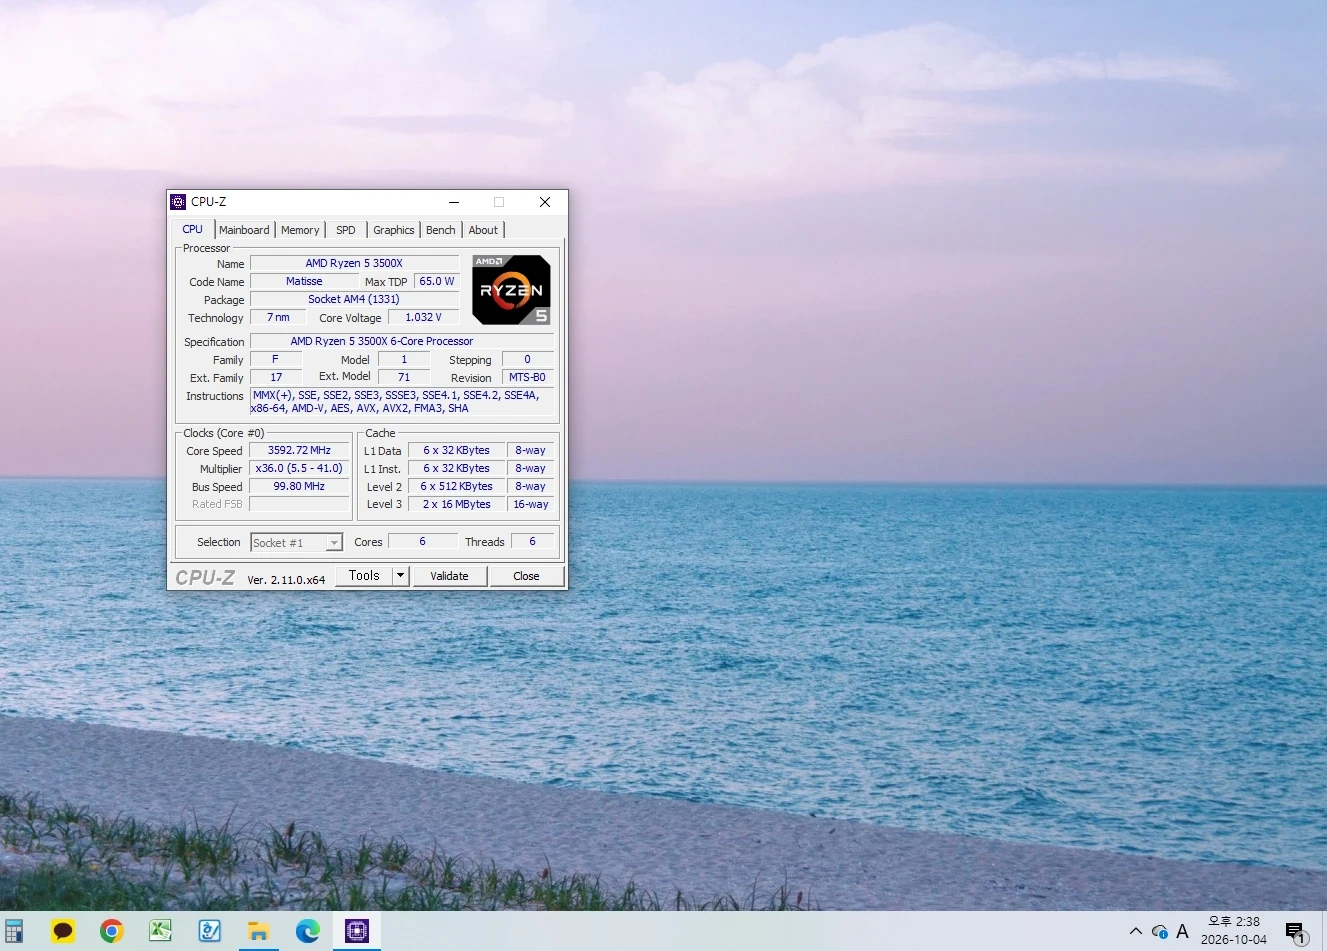Open the Calculator icon in the taskbar

(x=13, y=931)
